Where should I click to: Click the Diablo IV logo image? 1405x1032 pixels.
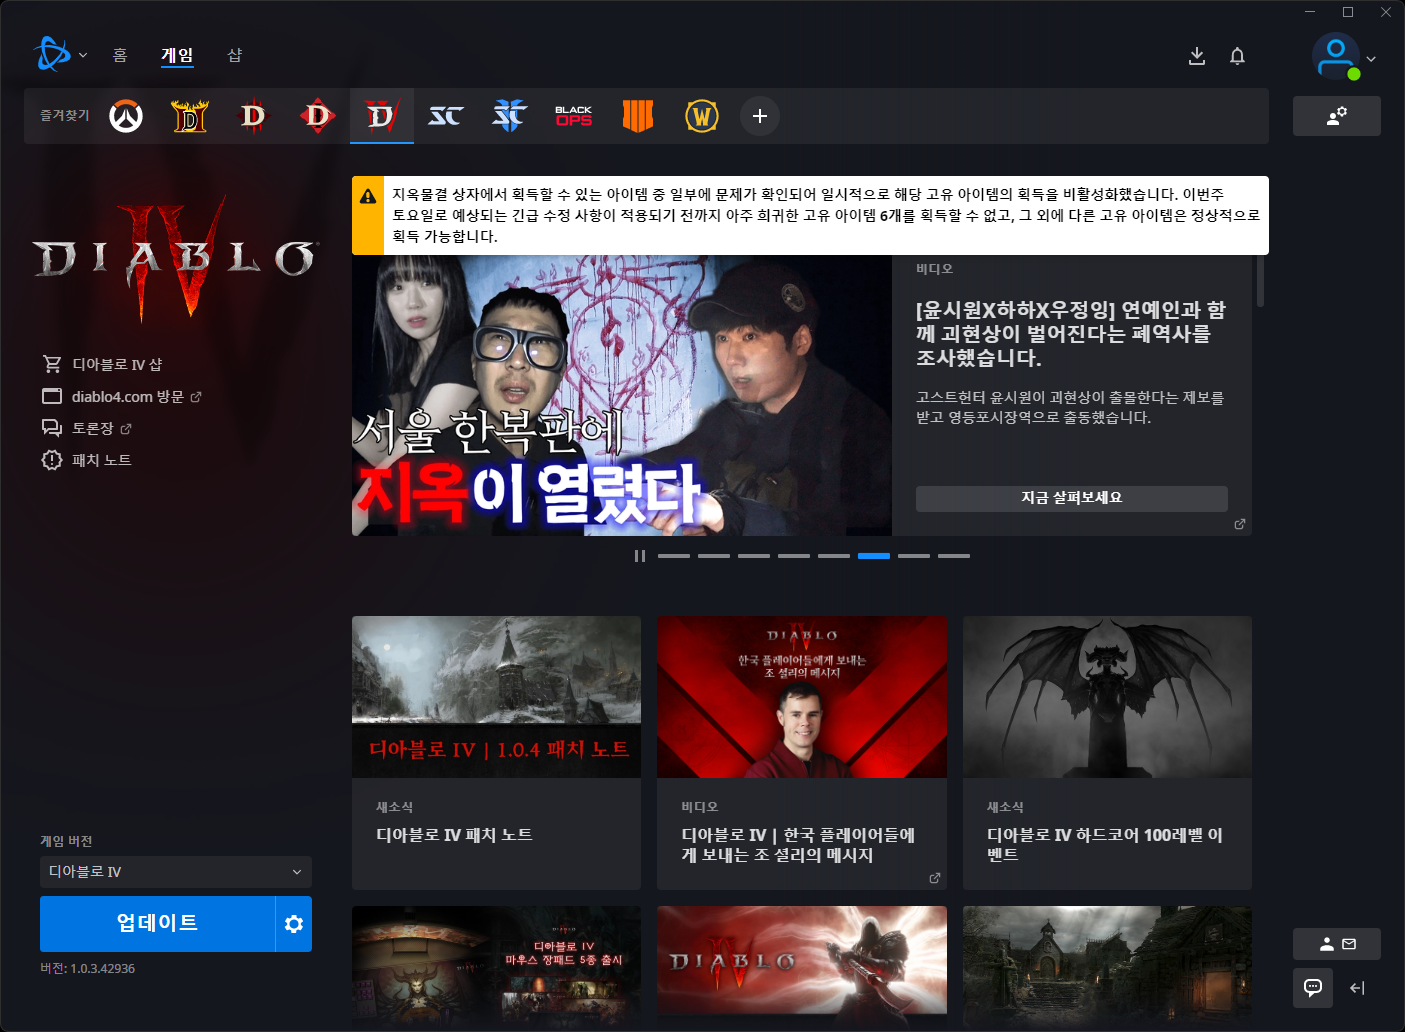(x=176, y=258)
